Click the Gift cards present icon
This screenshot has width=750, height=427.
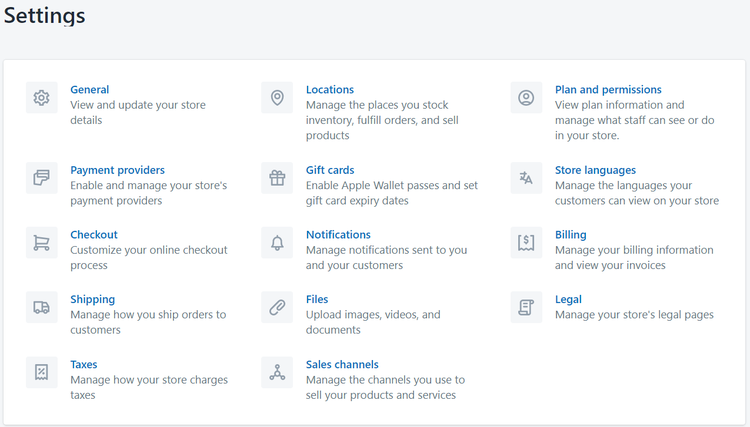(x=277, y=178)
